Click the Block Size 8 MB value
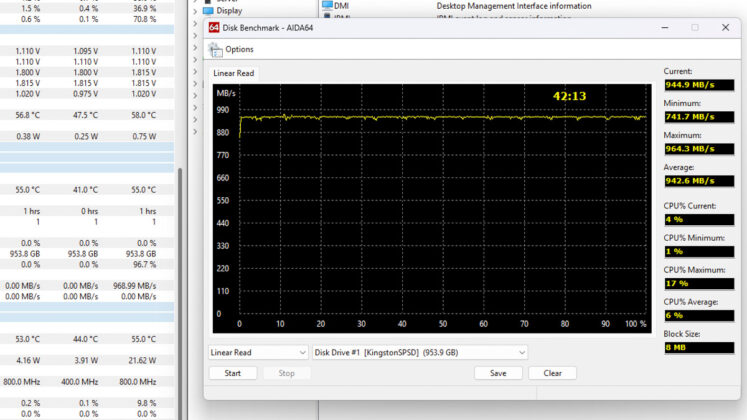The width and height of the screenshot is (747, 420). tap(699, 348)
